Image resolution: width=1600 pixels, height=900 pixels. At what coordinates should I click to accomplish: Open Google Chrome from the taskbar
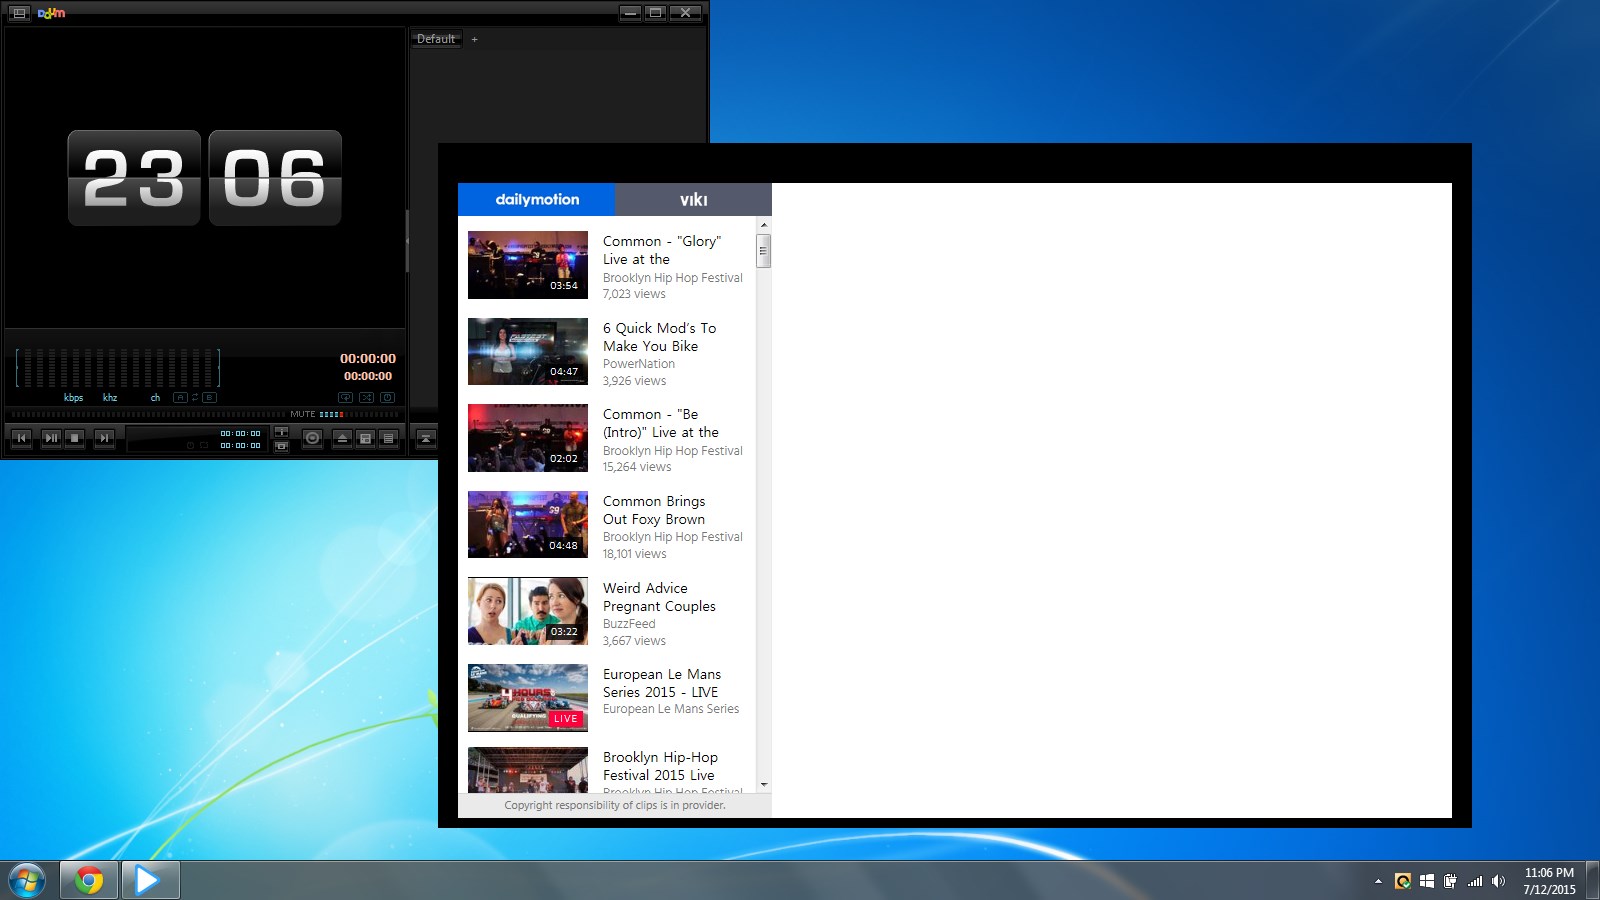pyautogui.click(x=89, y=880)
